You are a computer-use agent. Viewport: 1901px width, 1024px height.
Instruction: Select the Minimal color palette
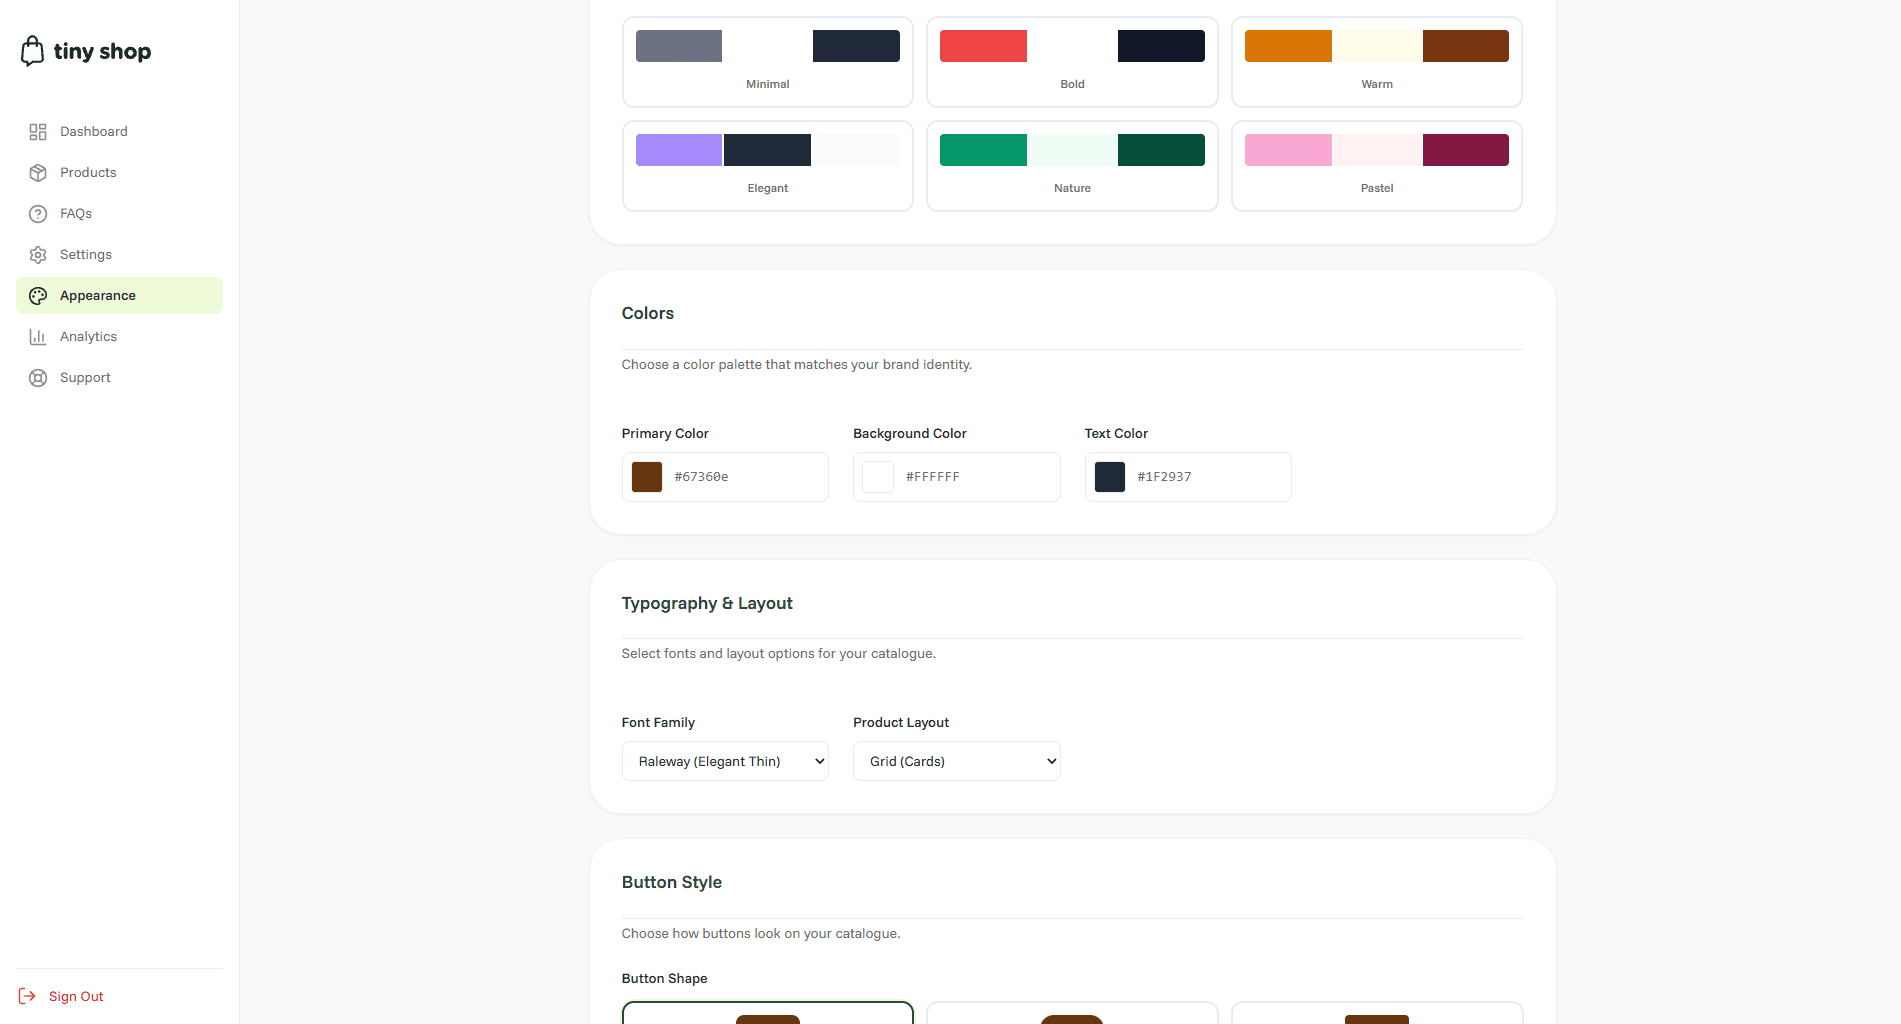(x=767, y=61)
